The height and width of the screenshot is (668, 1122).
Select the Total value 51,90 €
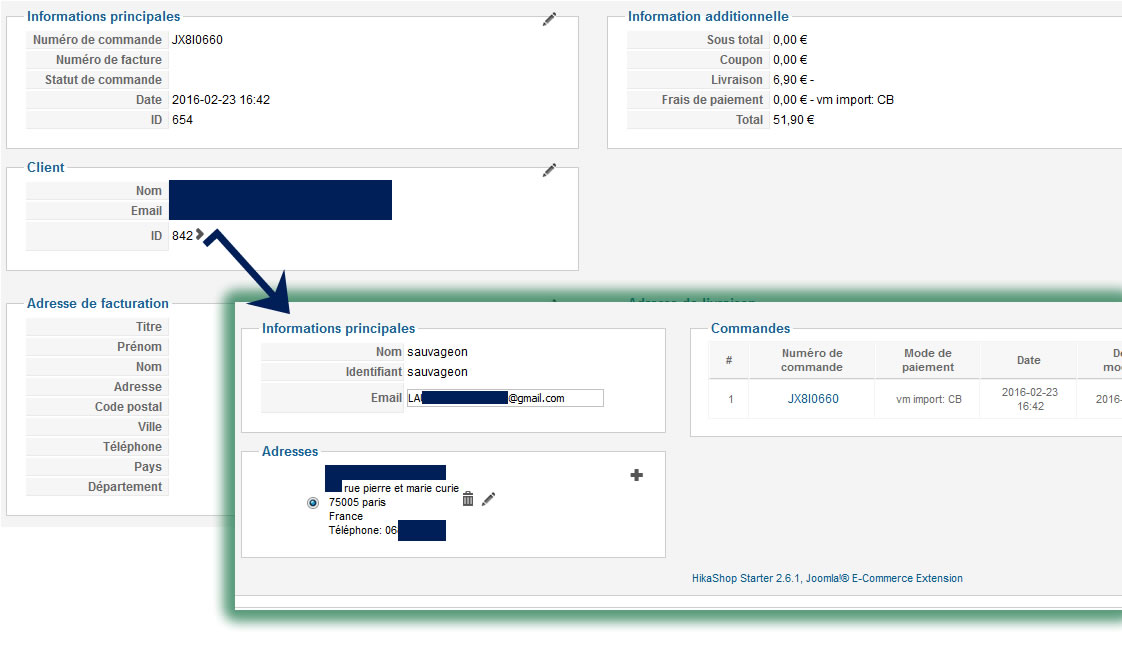(793, 119)
